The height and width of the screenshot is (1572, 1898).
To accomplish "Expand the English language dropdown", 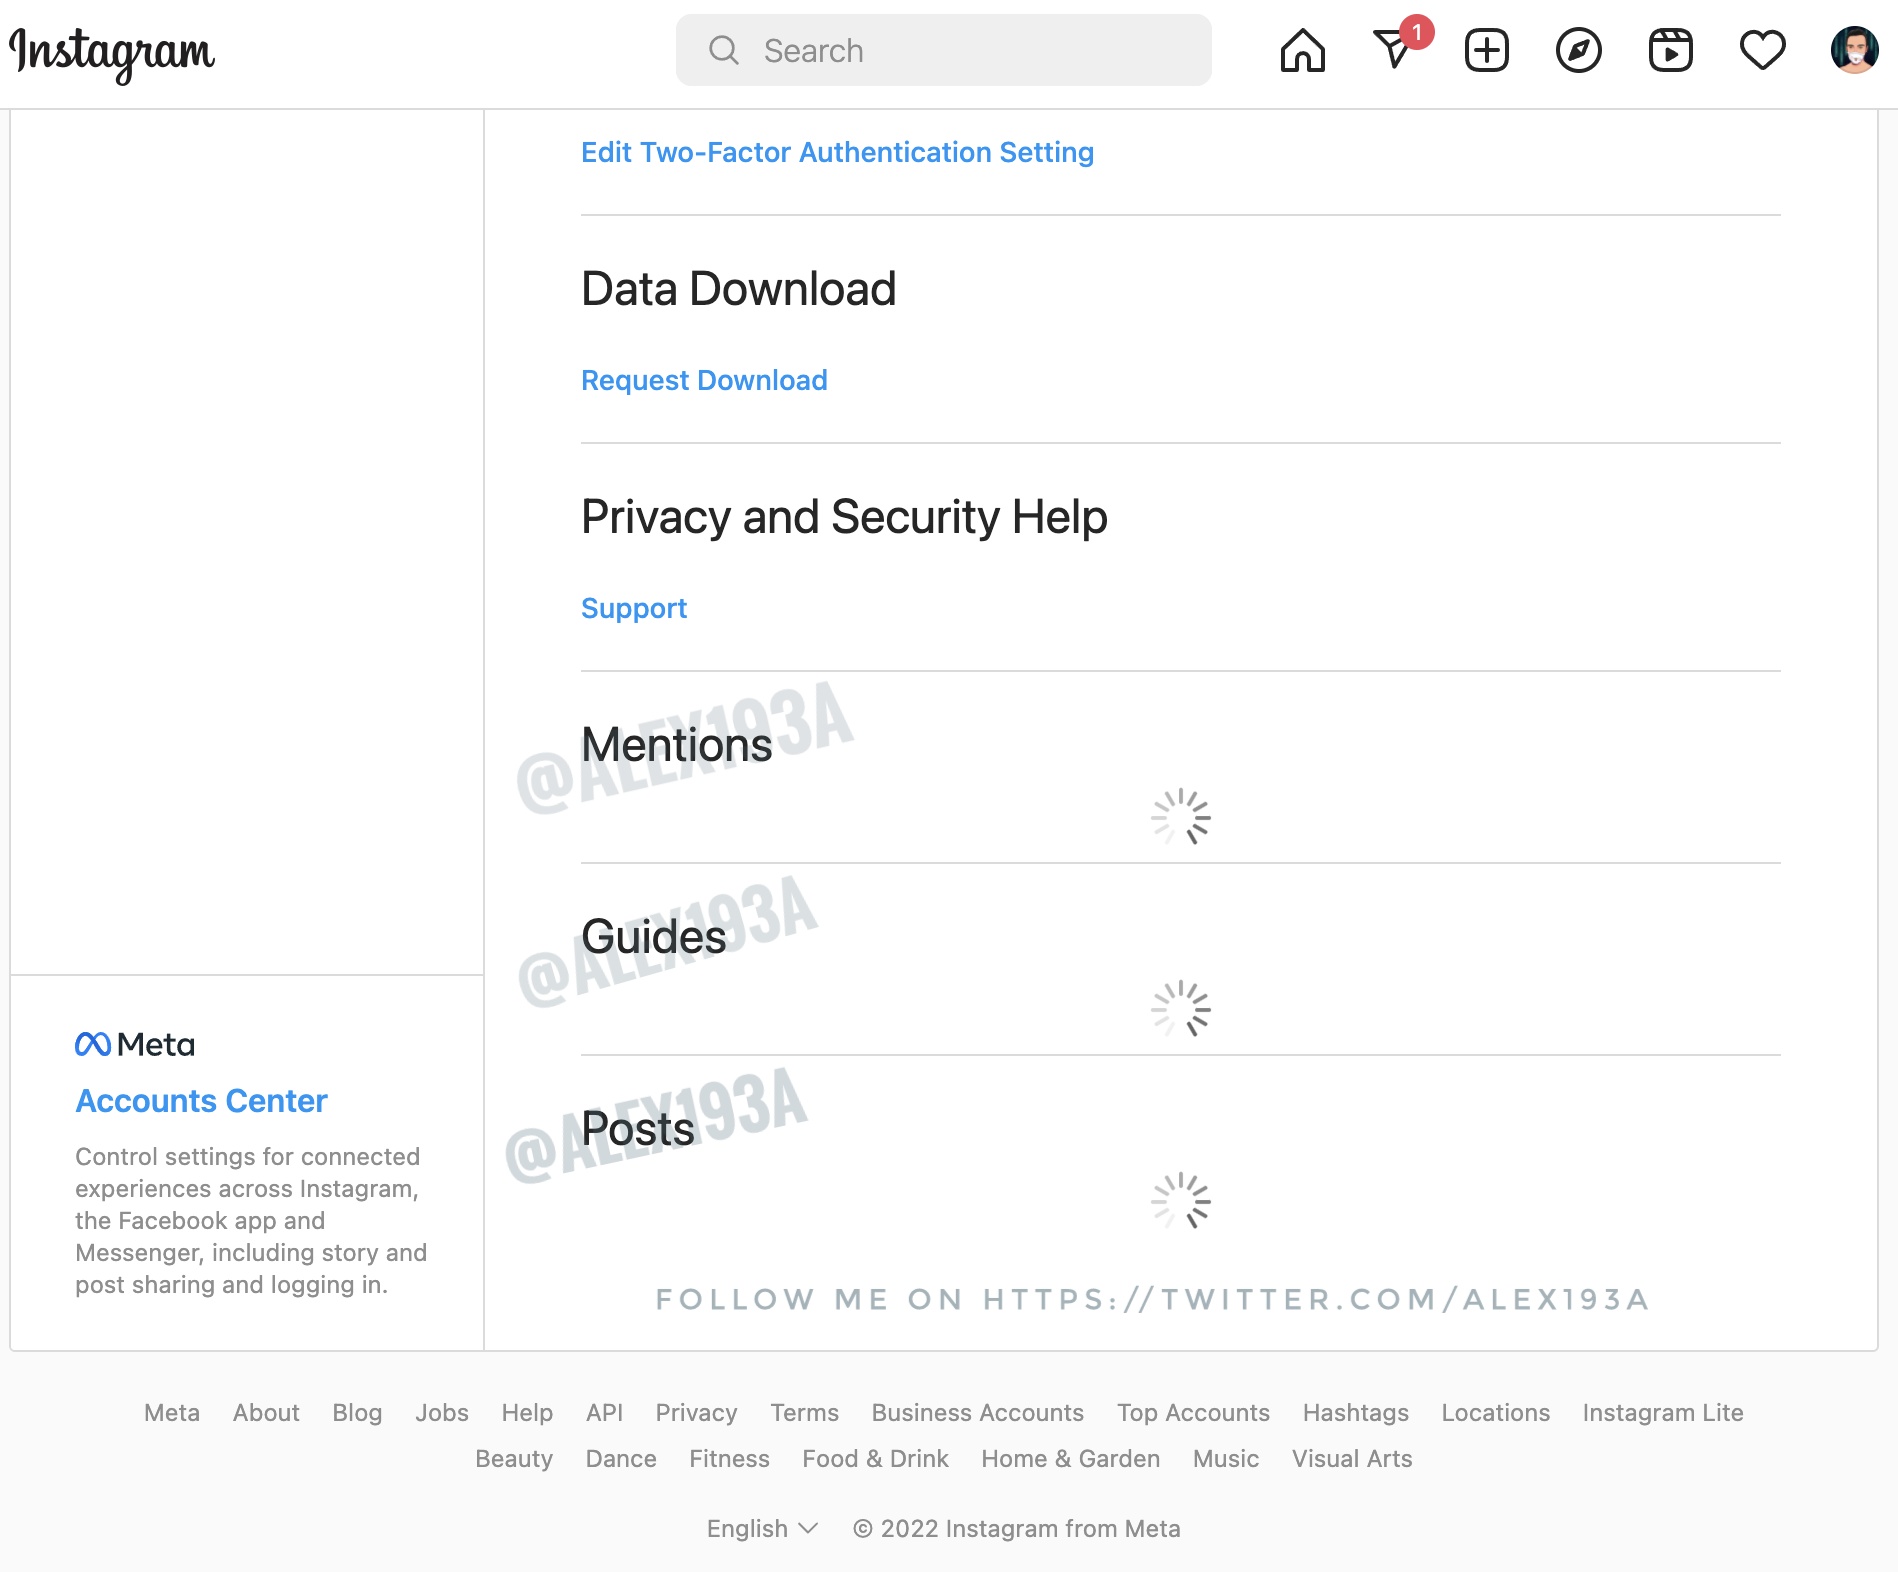I will click(x=762, y=1528).
